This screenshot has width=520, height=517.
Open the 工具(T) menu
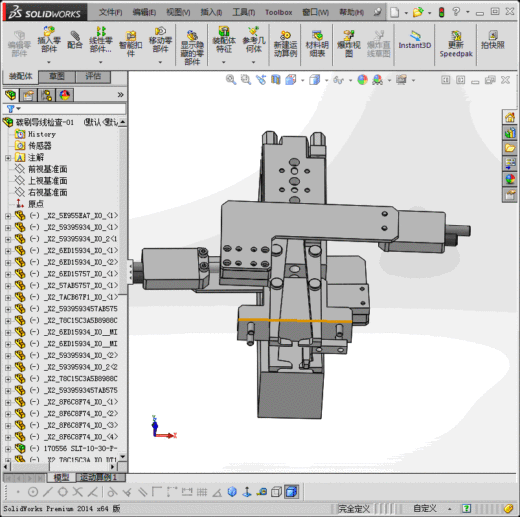tap(244, 12)
